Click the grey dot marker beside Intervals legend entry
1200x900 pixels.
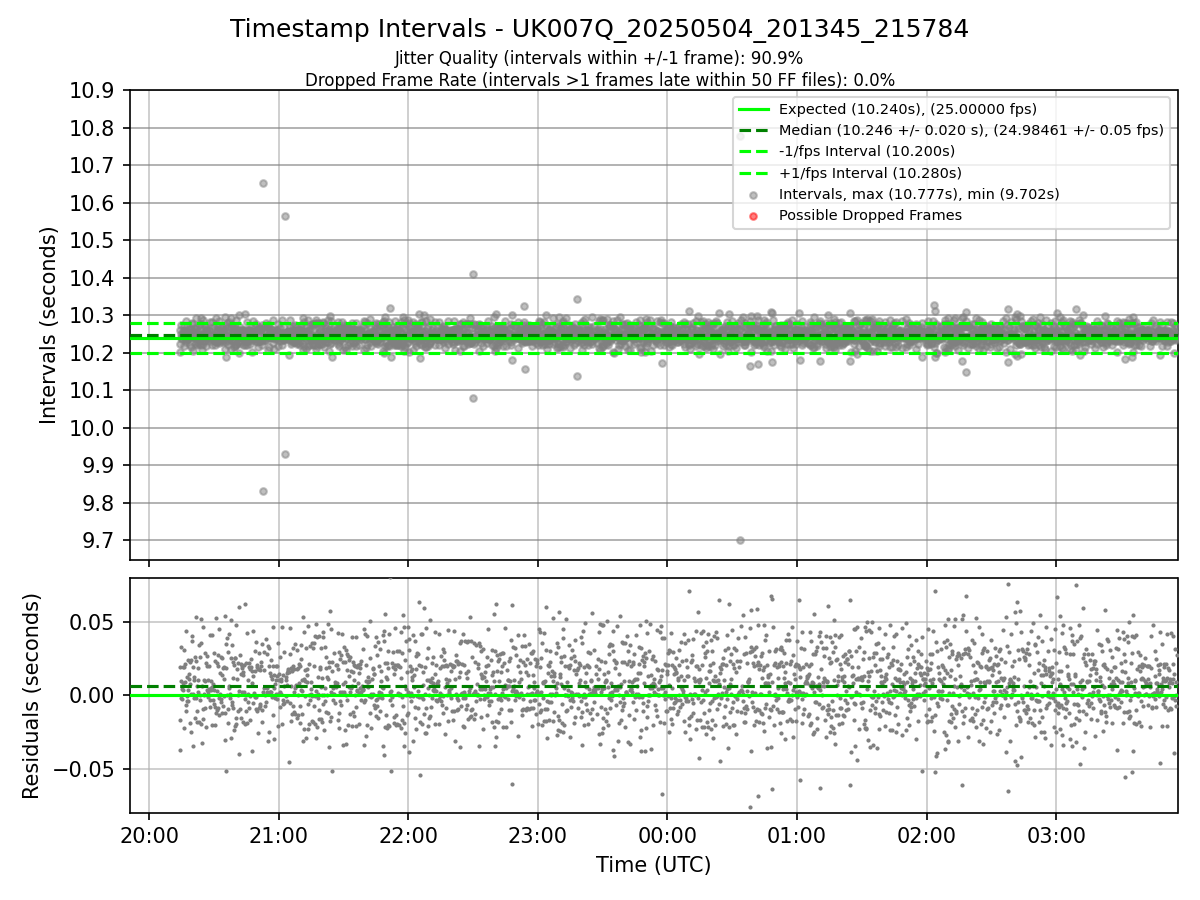[754, 195]
